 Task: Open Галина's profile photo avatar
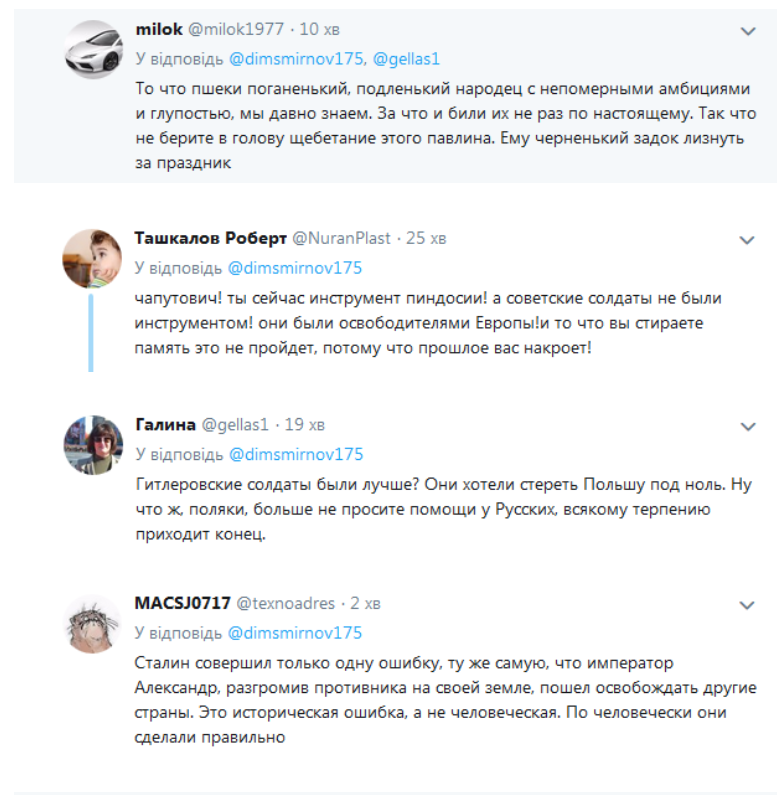point(93,445)
